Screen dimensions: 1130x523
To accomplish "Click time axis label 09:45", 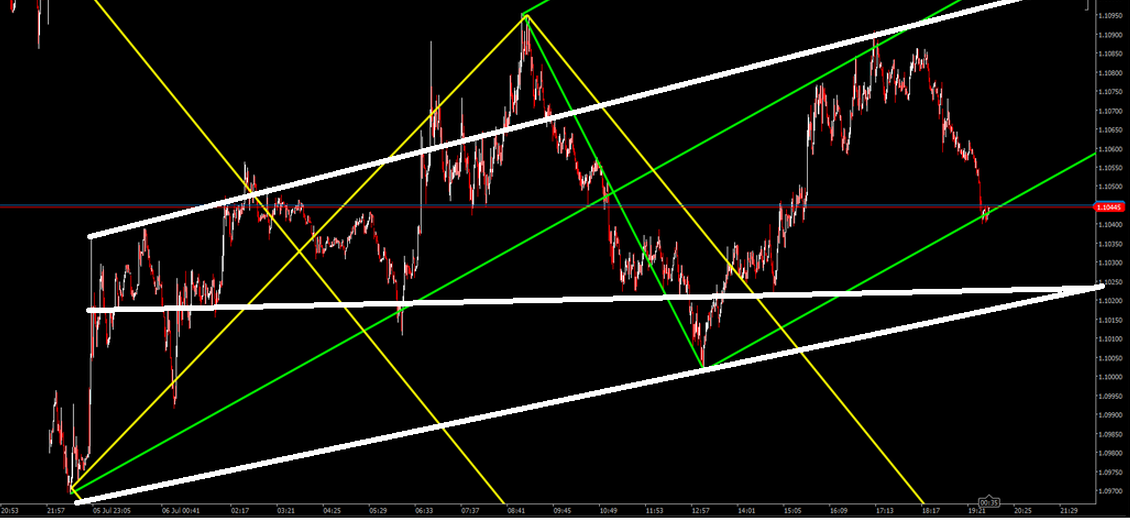I will click(x=563, y=510).
